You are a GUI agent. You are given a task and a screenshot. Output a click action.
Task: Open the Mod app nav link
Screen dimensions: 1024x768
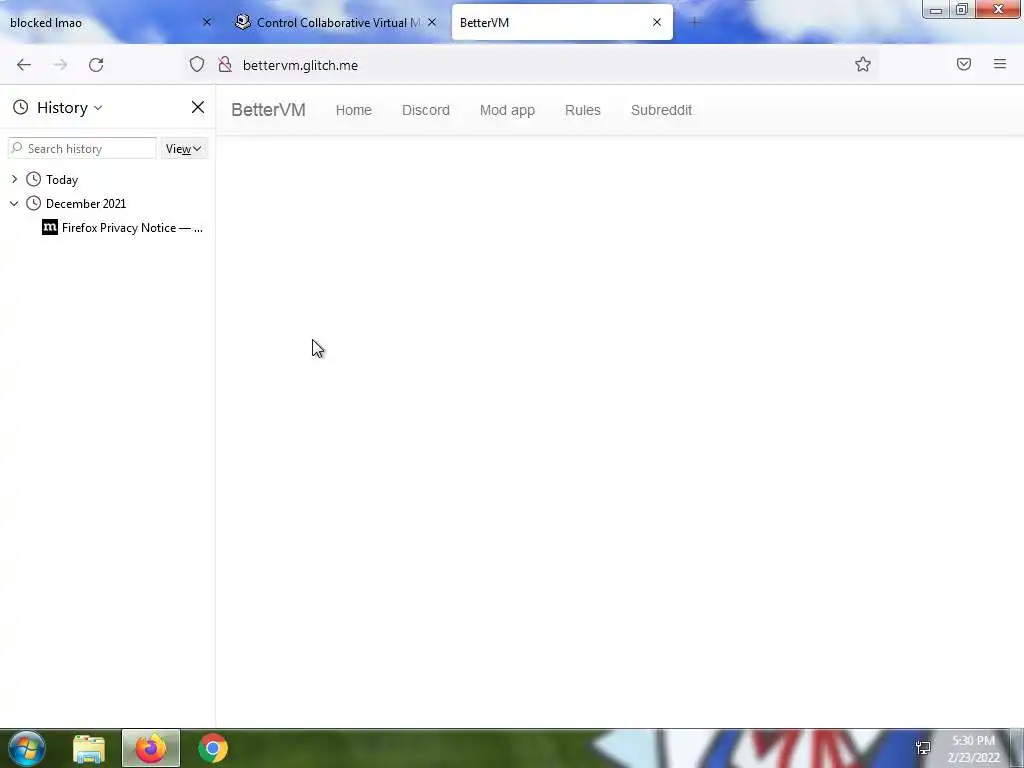[507, 110]
